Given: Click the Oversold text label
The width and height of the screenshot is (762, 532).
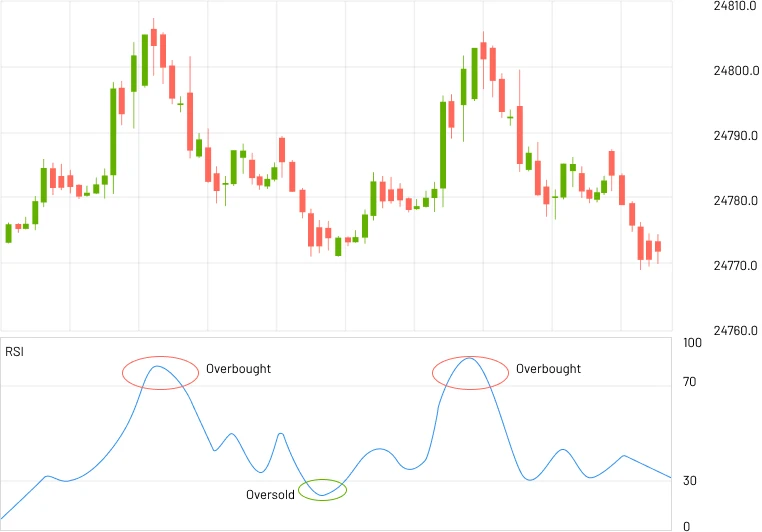Looking at the screenshot, I should click(x=270, y=495).
